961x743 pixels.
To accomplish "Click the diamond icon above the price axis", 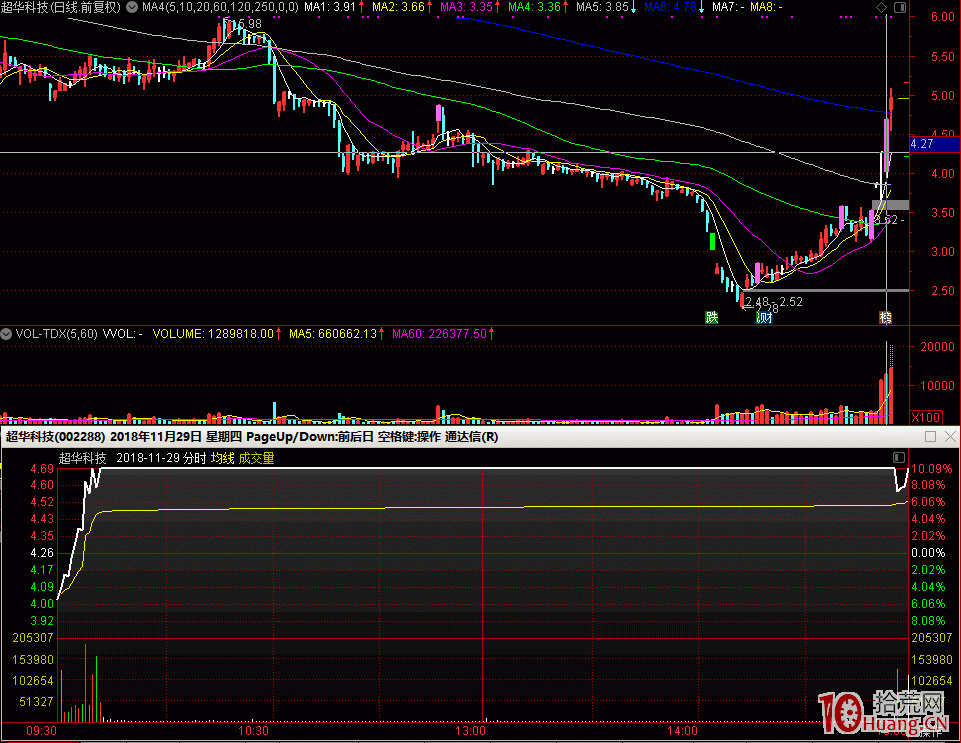I will 881,8.
